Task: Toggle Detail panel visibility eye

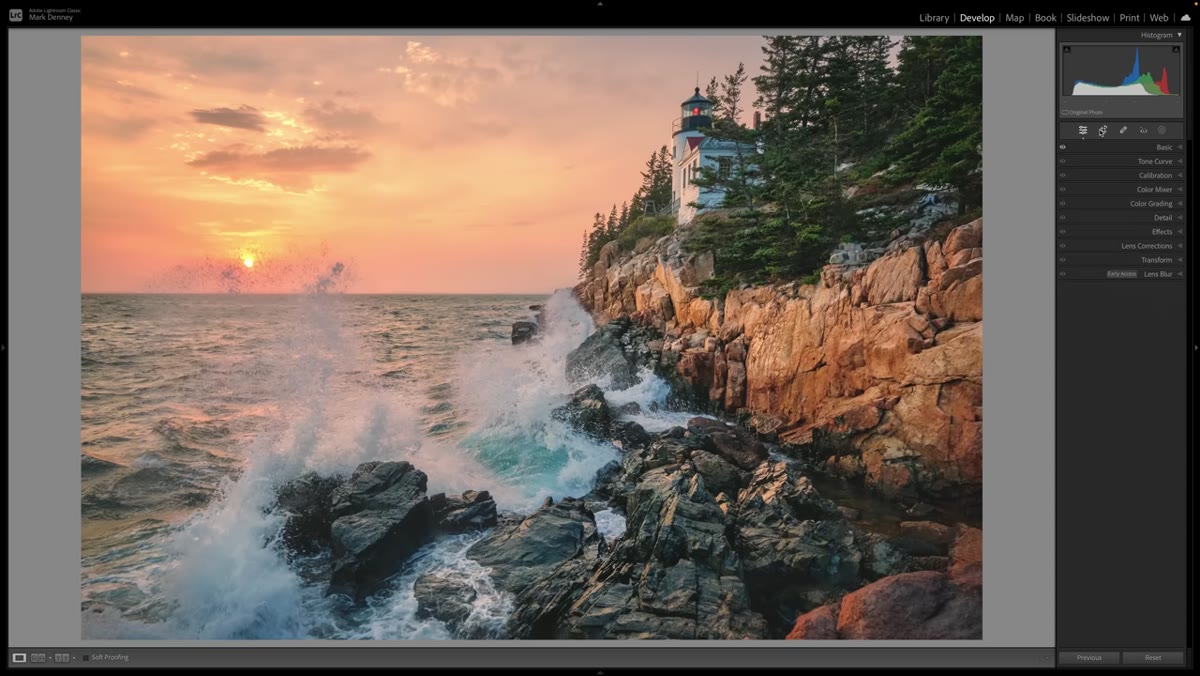Action: tap(1063, 217)
